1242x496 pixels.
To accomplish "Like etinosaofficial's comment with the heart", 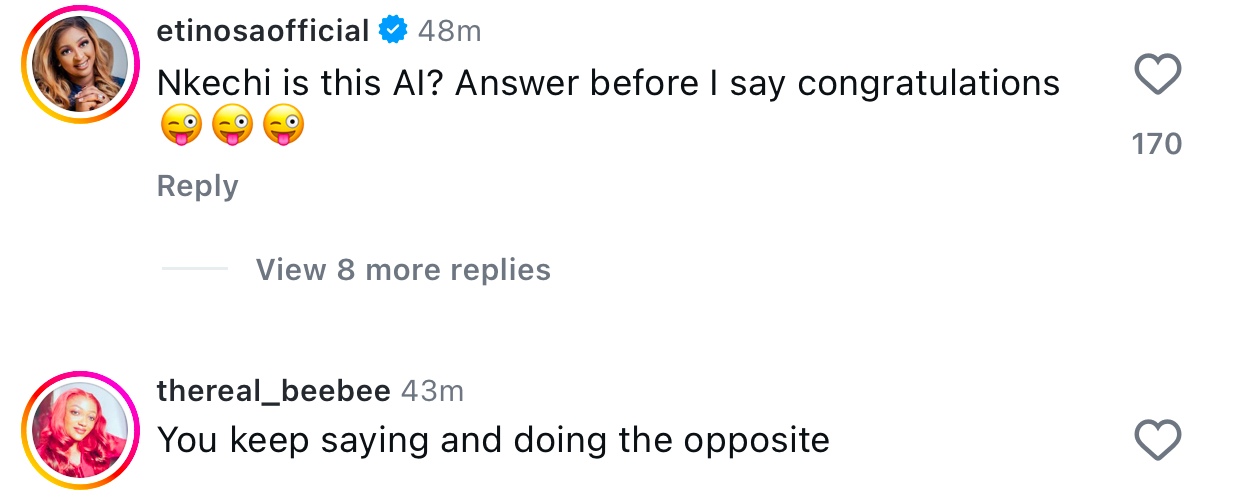I will click(x=1159, y=75).
